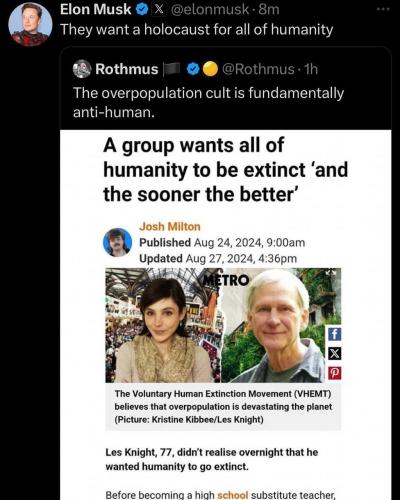This screenshot has height=500, width=400.
Task: Open the three-dot more options menu
Action: click(383, 9)
